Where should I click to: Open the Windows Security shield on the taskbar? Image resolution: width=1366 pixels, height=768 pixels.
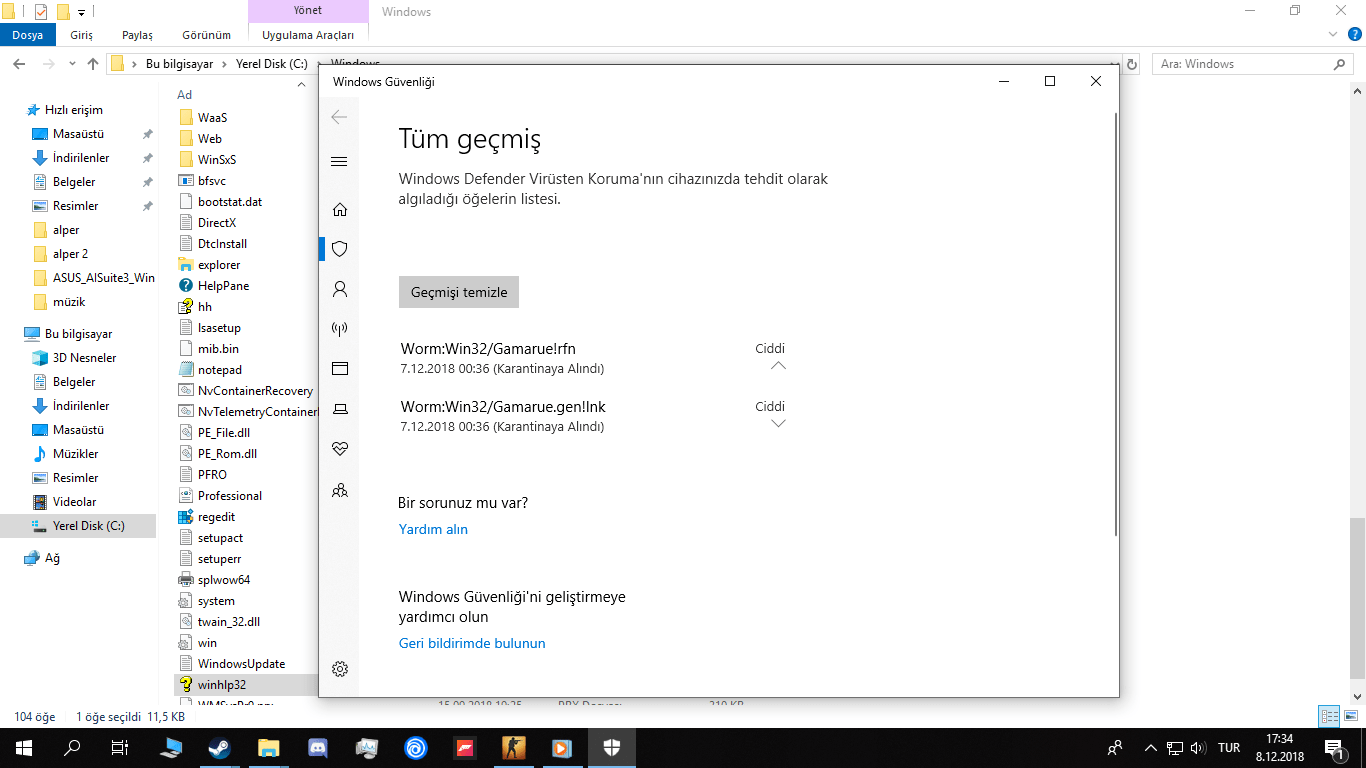(612, 748)
